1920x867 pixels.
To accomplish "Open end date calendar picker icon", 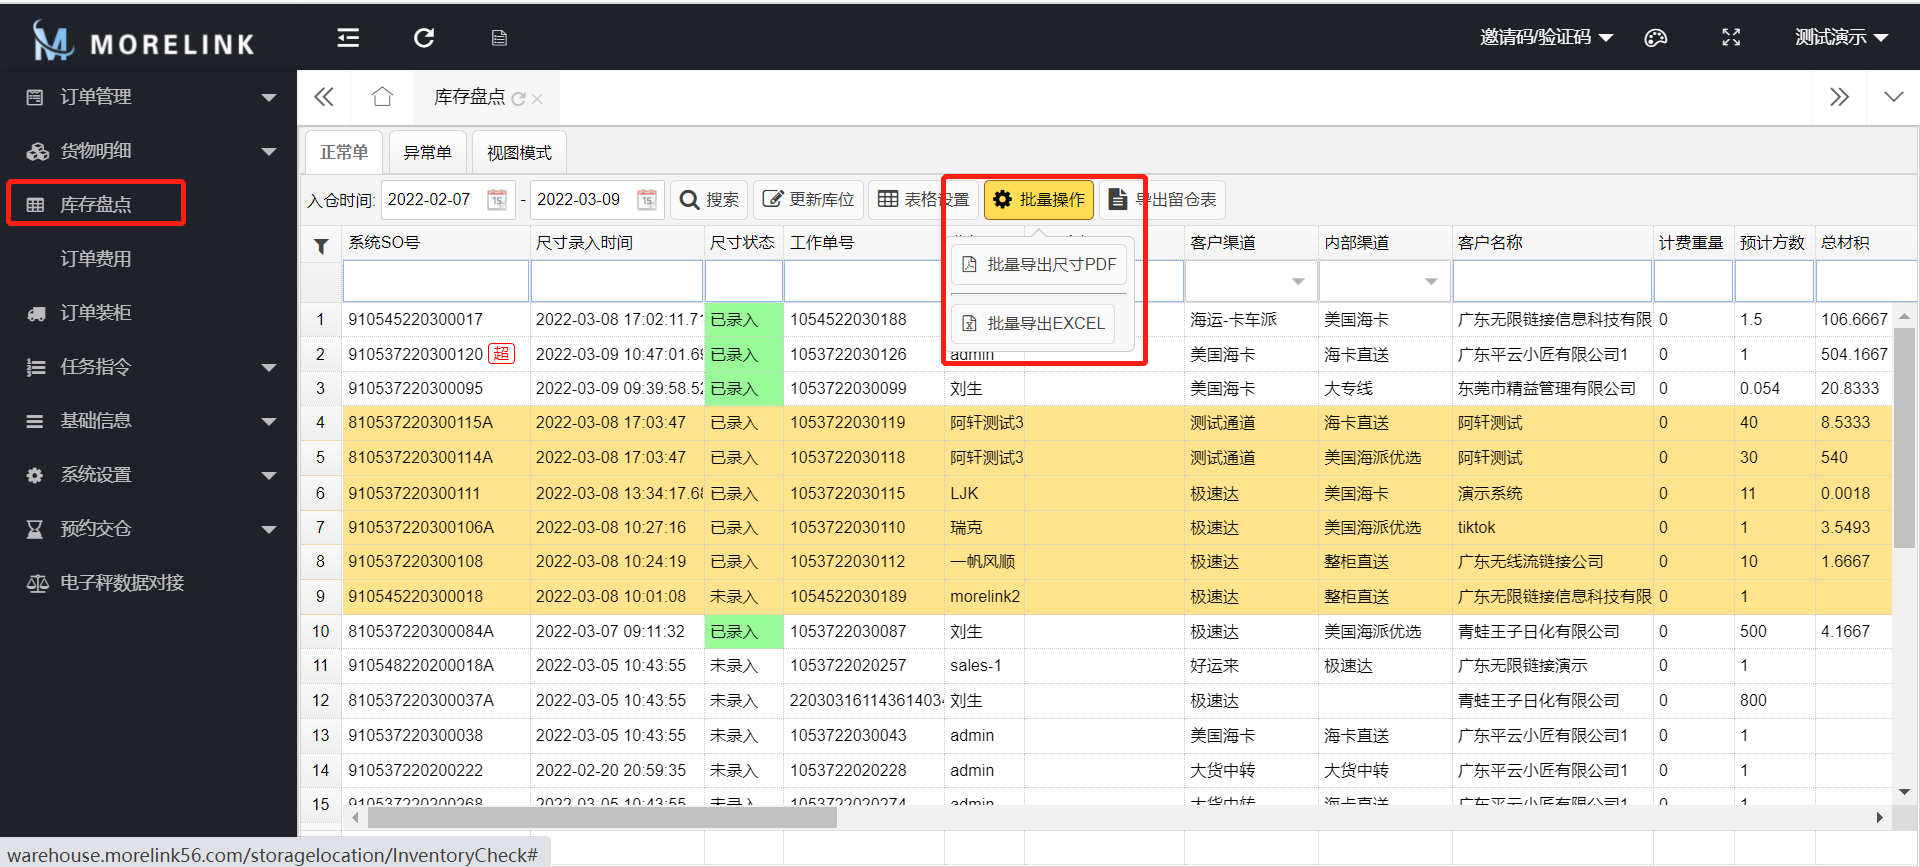I will tap(647, 200).
